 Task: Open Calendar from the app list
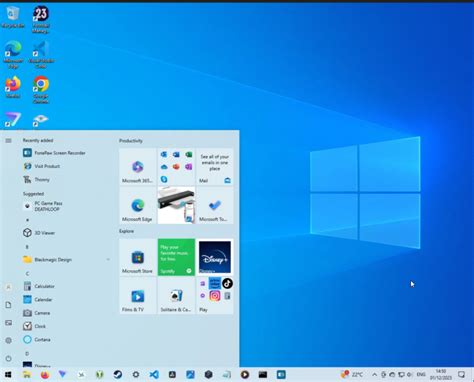[38, 299]
